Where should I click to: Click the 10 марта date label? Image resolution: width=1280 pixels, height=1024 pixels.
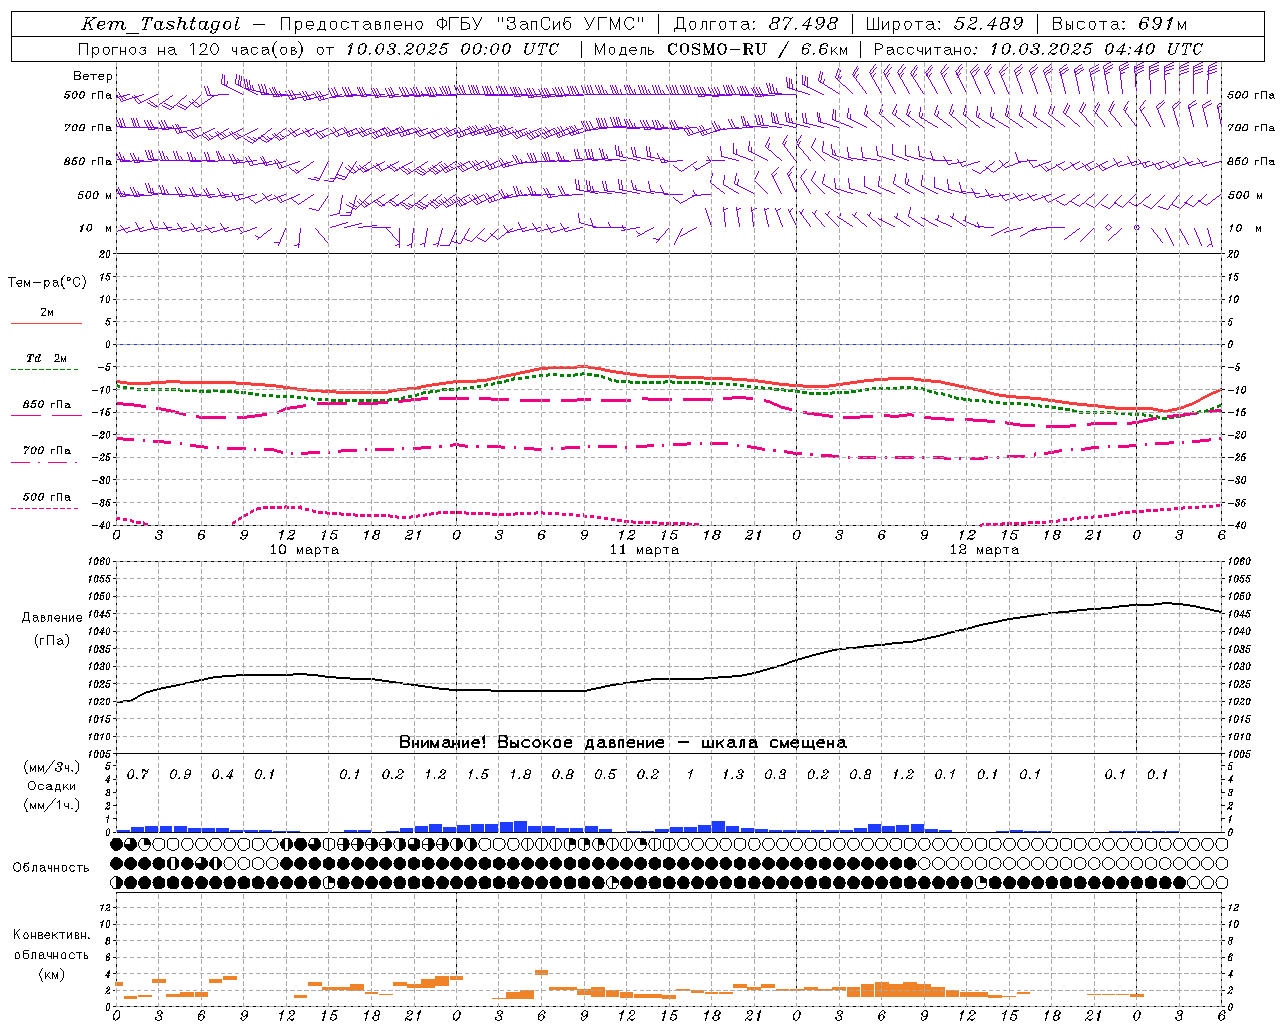305,550
